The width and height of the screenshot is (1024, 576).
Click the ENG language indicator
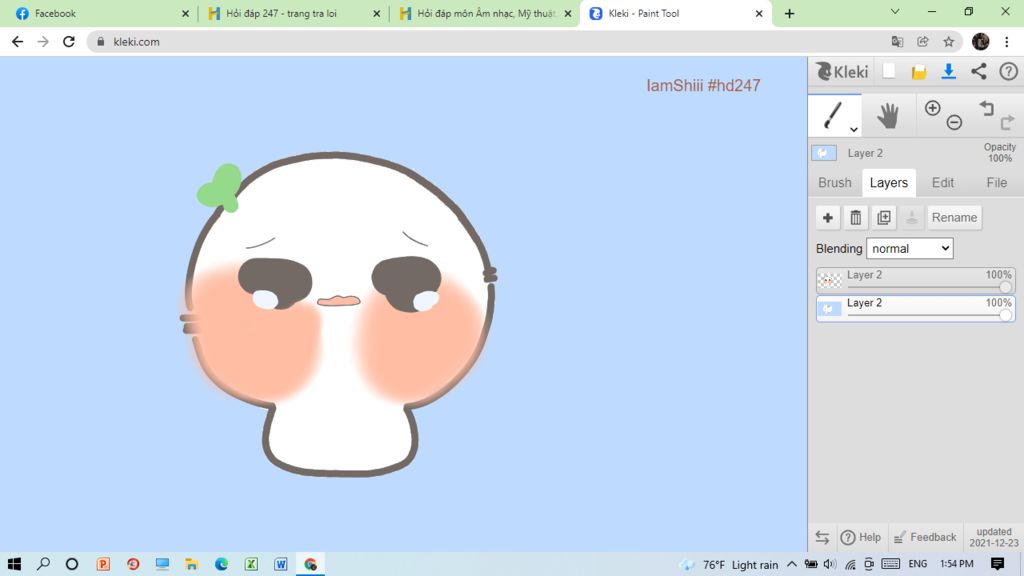point(918,564)
